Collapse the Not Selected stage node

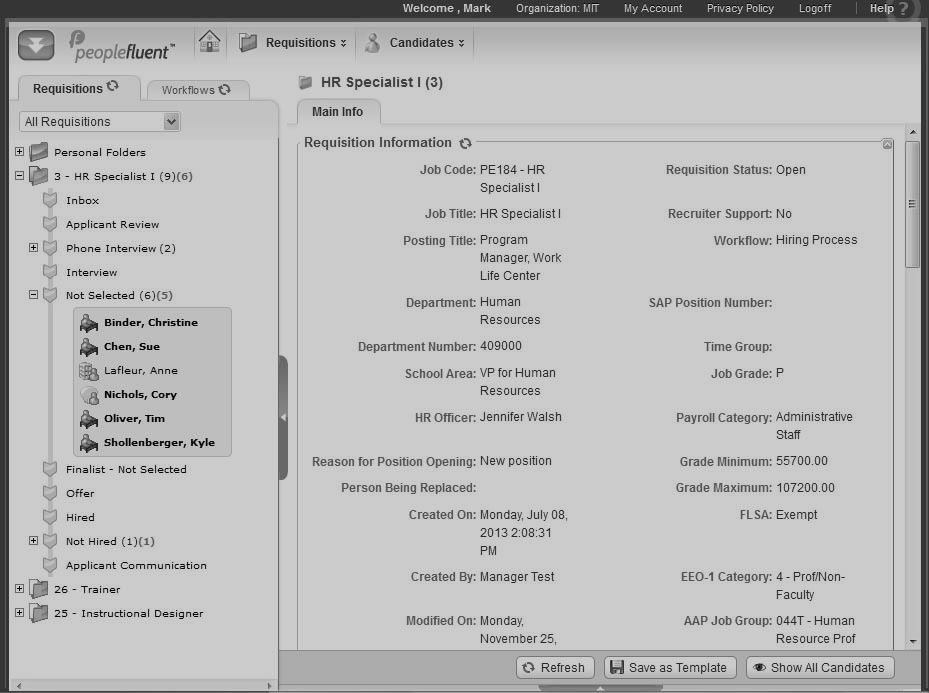pos(33,295)
